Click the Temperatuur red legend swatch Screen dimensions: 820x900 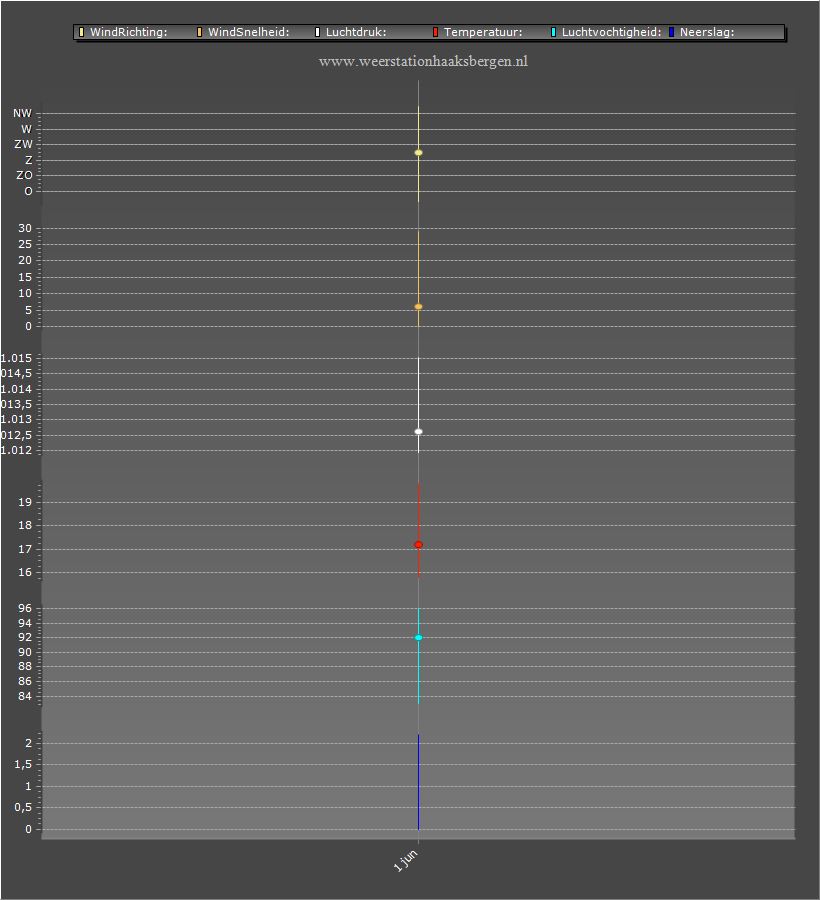436,32
